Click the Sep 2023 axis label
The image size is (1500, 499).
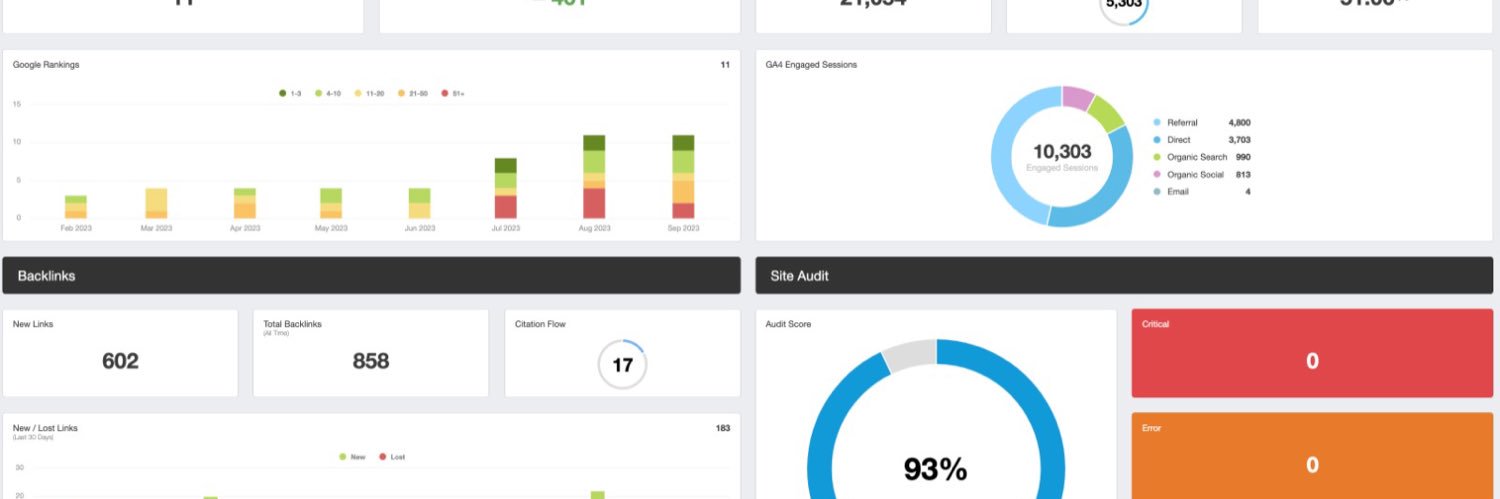pyautogui.click(x=683, y=228)
